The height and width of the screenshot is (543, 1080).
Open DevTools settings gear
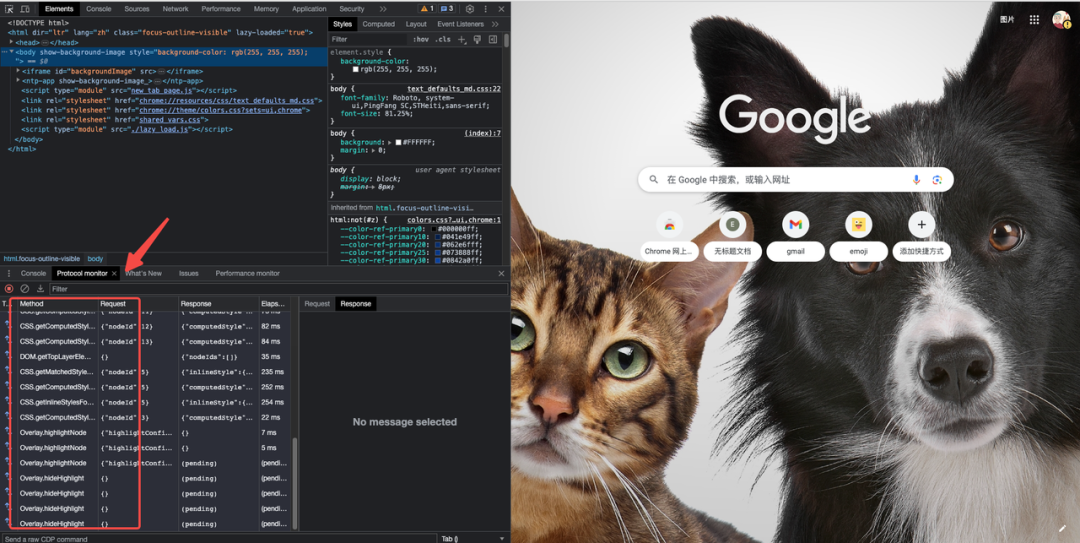[470, 9]
